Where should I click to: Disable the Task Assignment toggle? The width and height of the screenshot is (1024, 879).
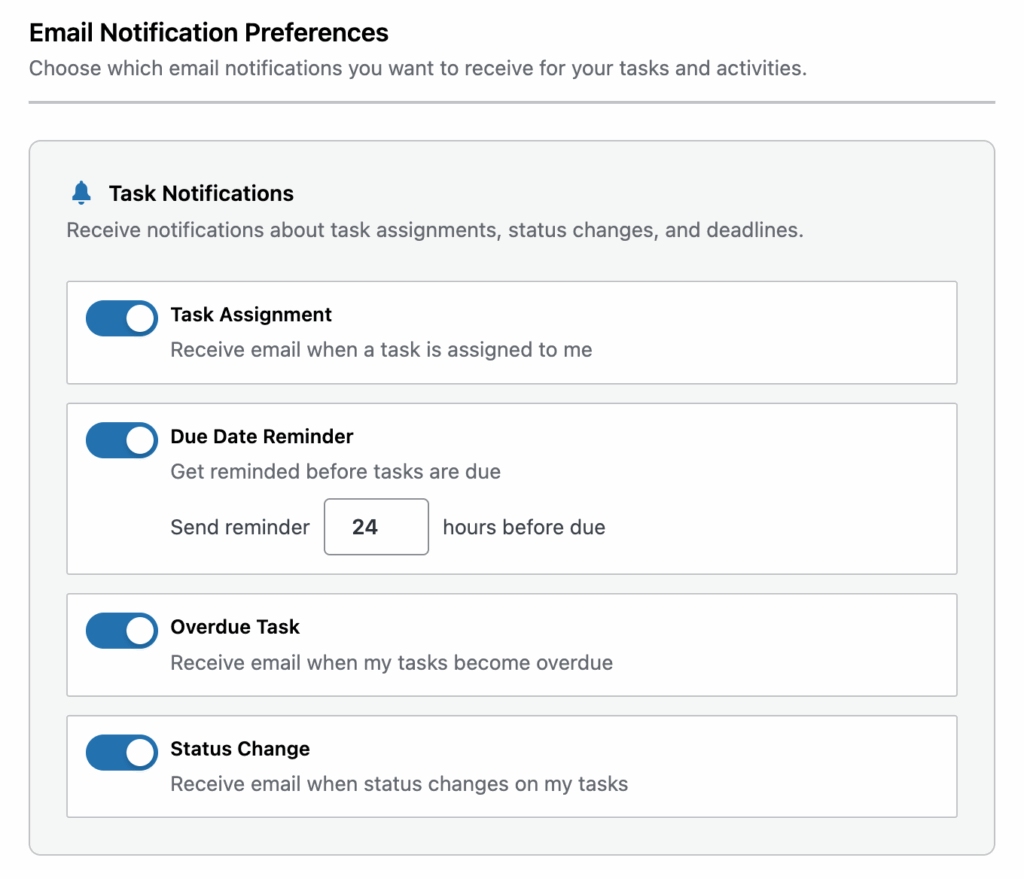click(x=121, y=319)
